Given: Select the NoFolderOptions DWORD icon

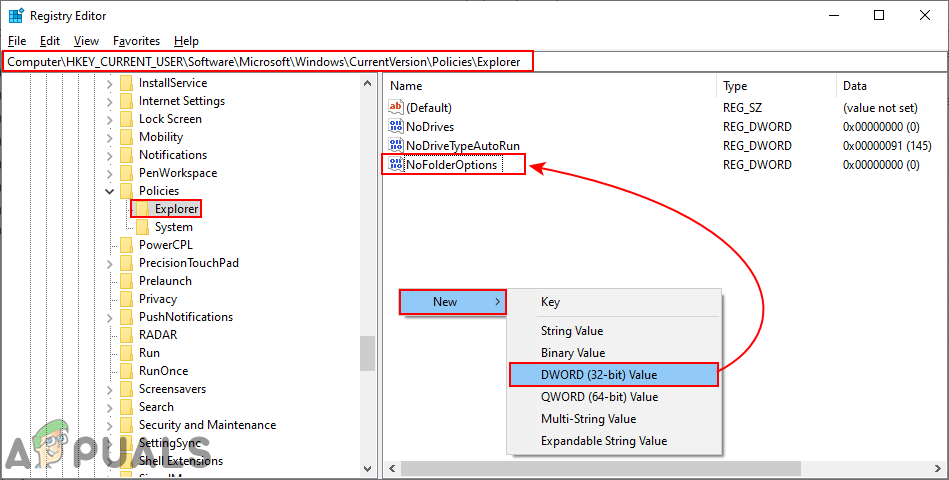Looking at the screenshot, I should tap(396, 164).
